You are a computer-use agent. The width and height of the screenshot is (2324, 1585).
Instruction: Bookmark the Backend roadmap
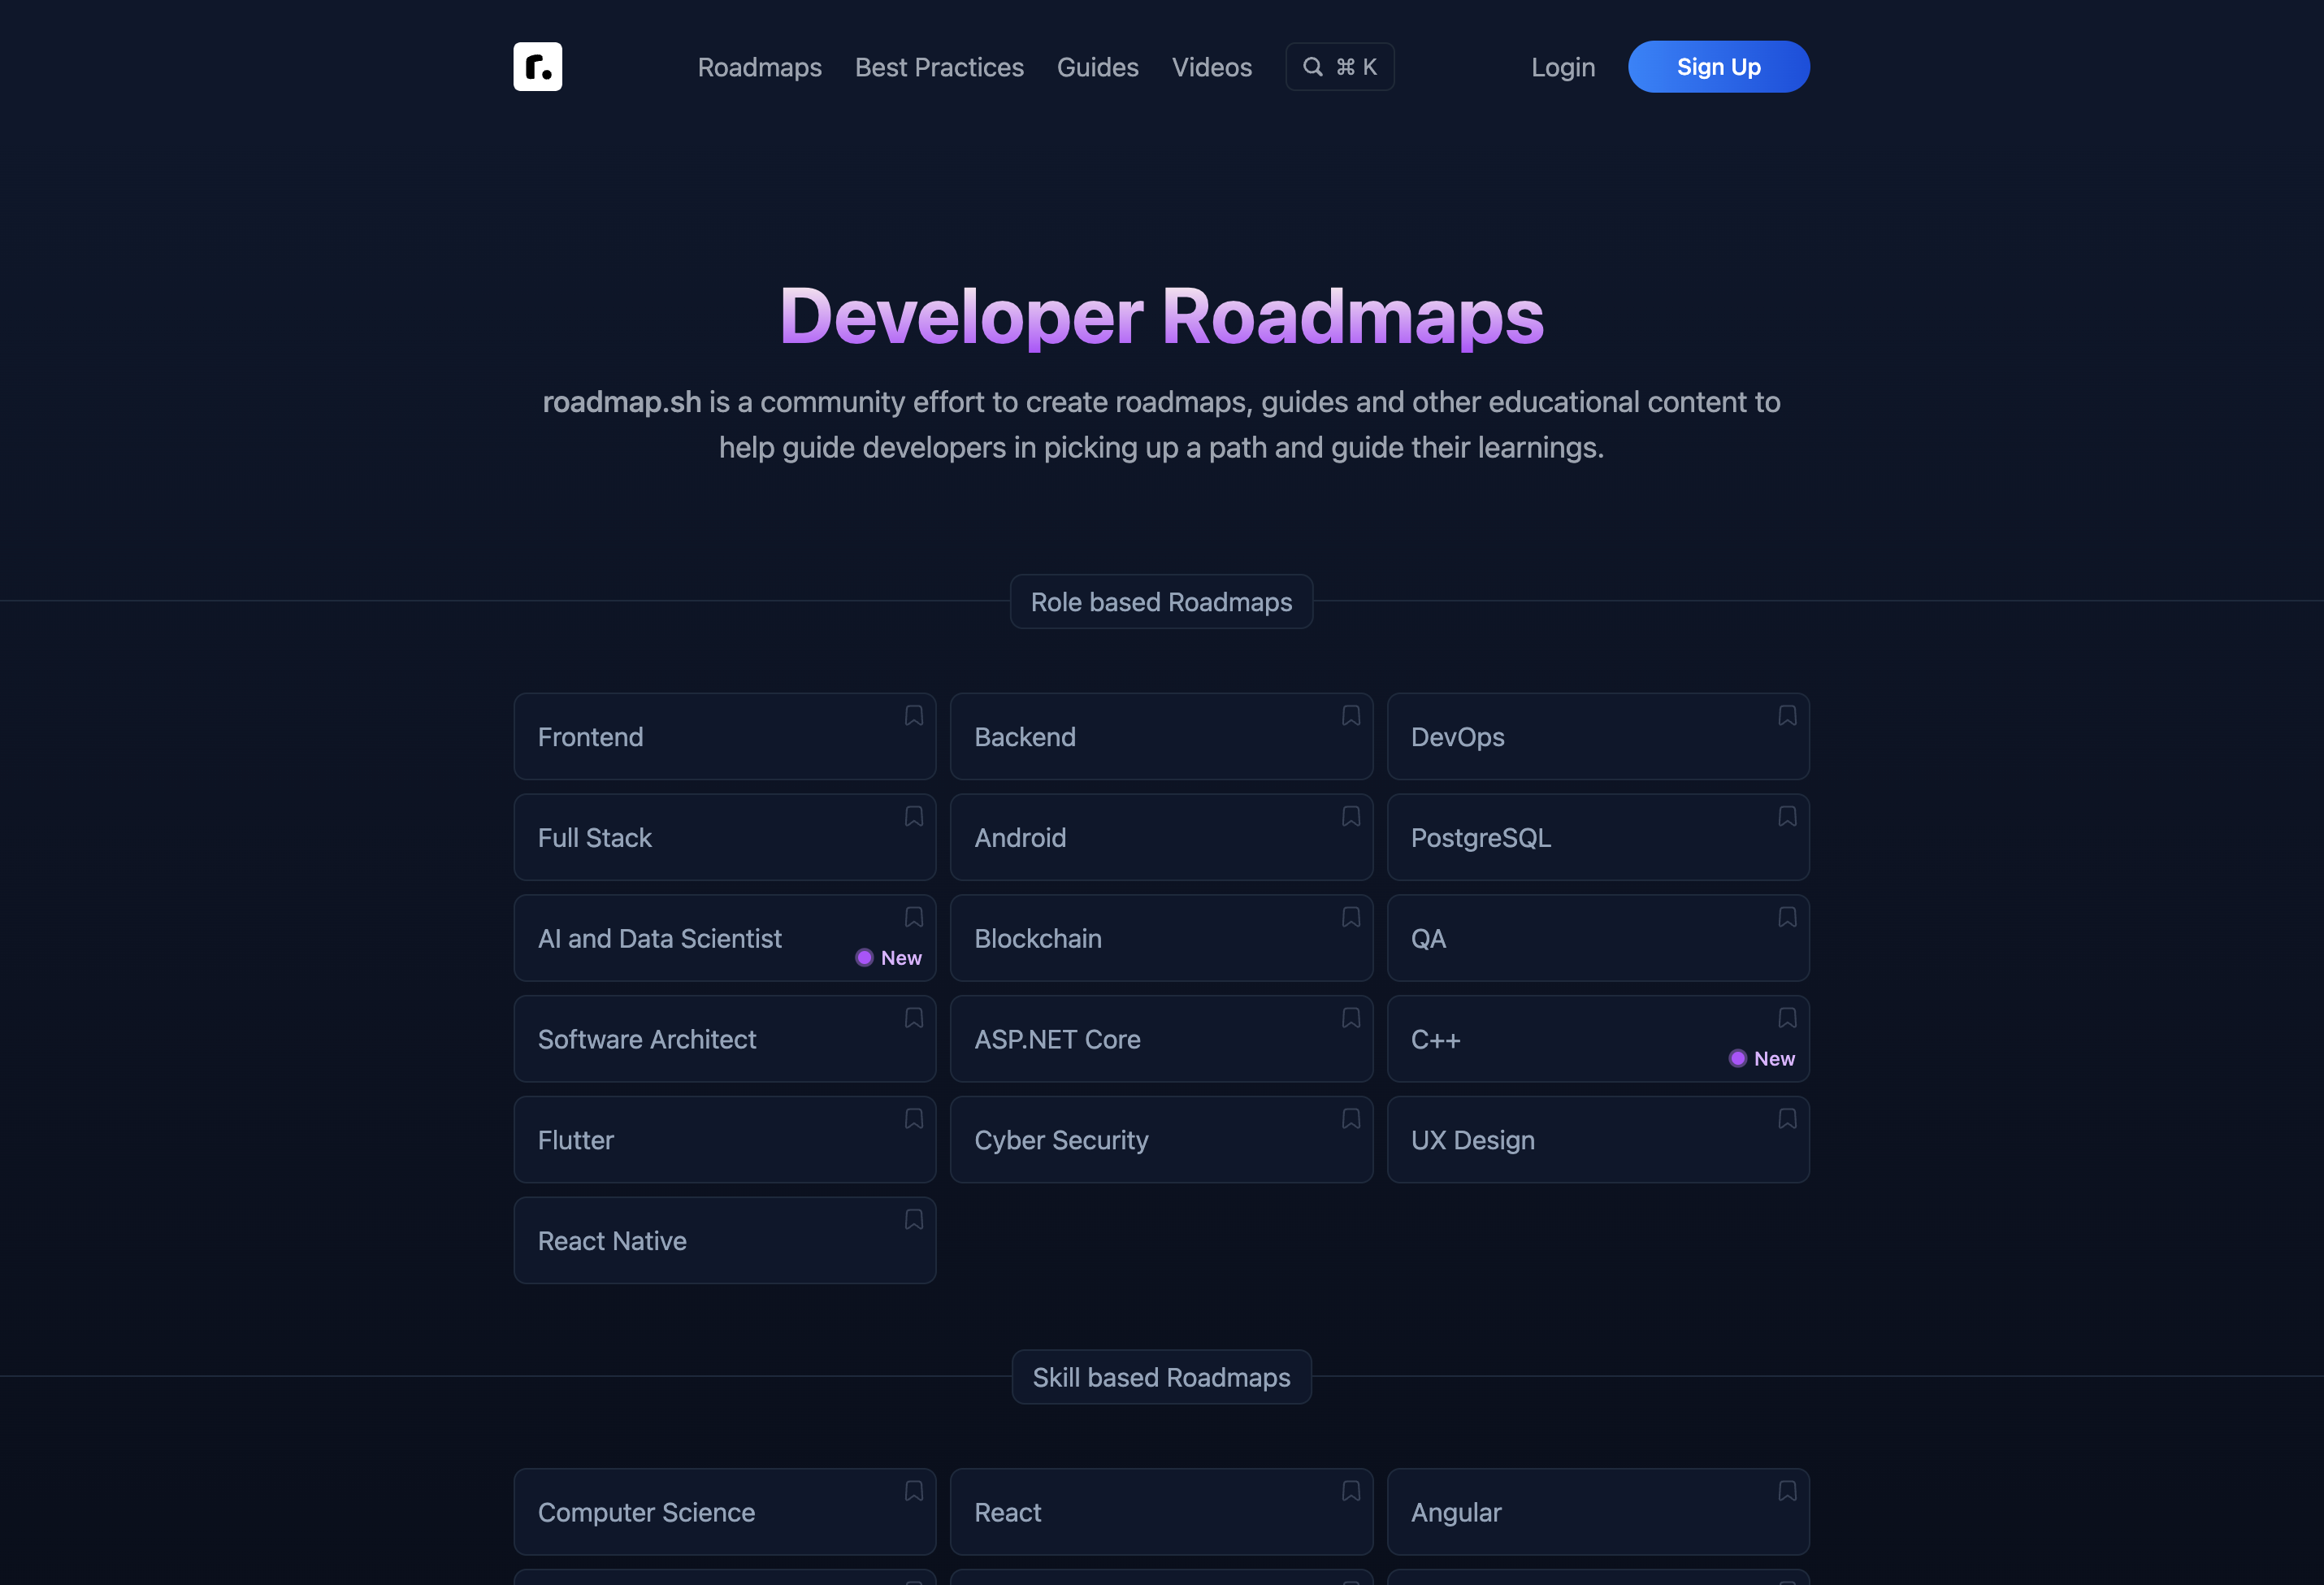(1350, 716)
